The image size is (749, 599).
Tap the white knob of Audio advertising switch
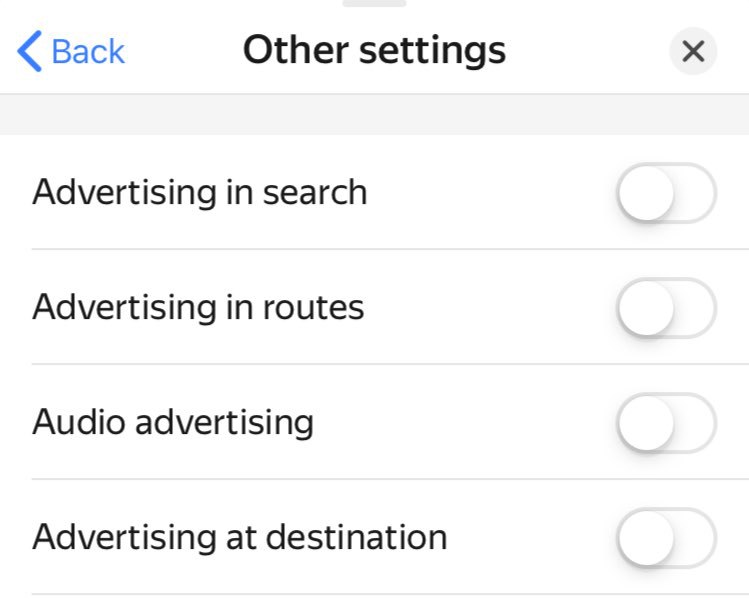[x=646, y=422]
